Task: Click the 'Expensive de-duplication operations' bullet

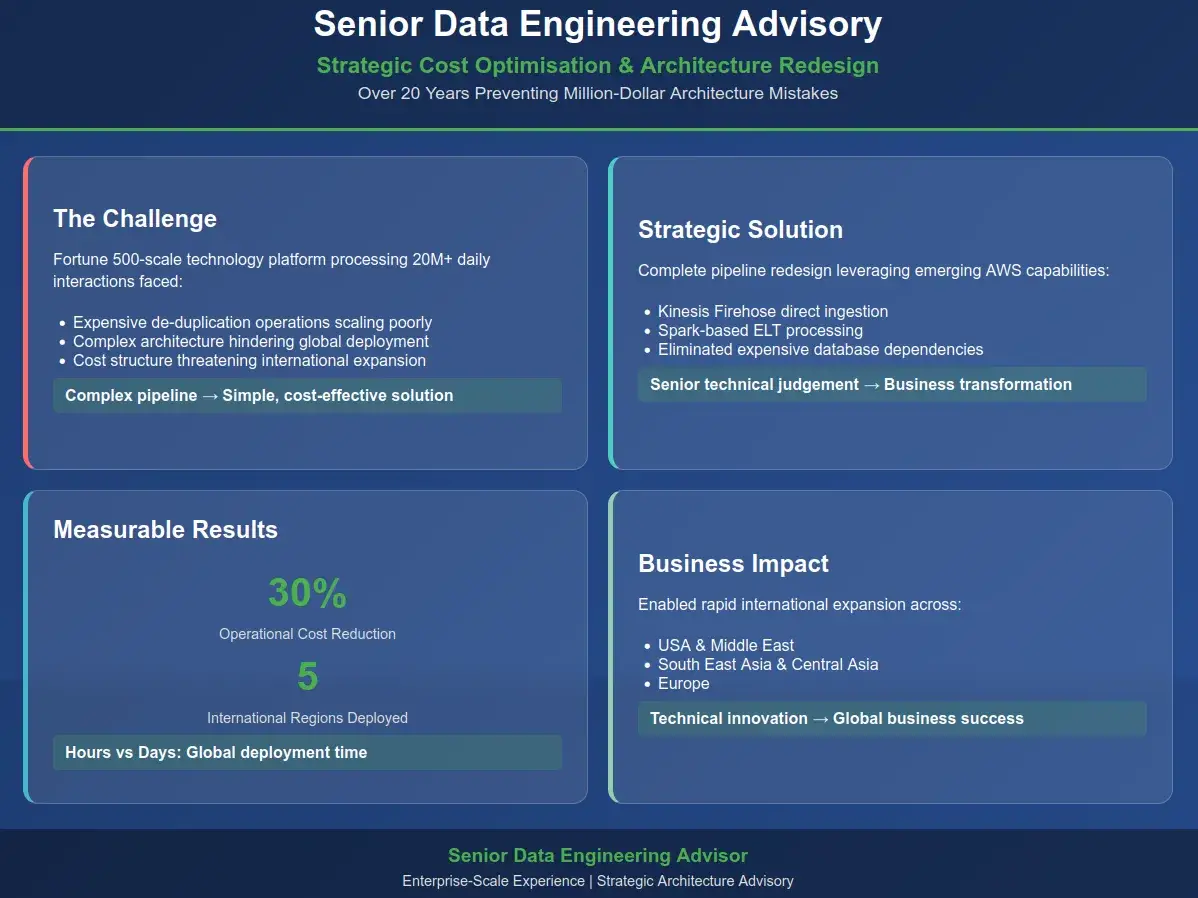Action: (252, 323)
